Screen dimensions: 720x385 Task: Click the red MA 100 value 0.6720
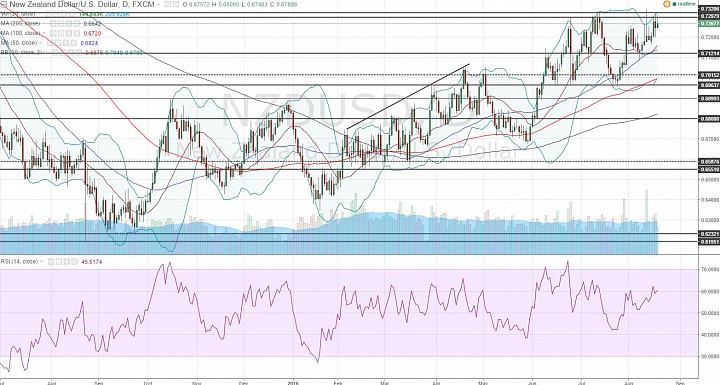click(x=92, y=34)
